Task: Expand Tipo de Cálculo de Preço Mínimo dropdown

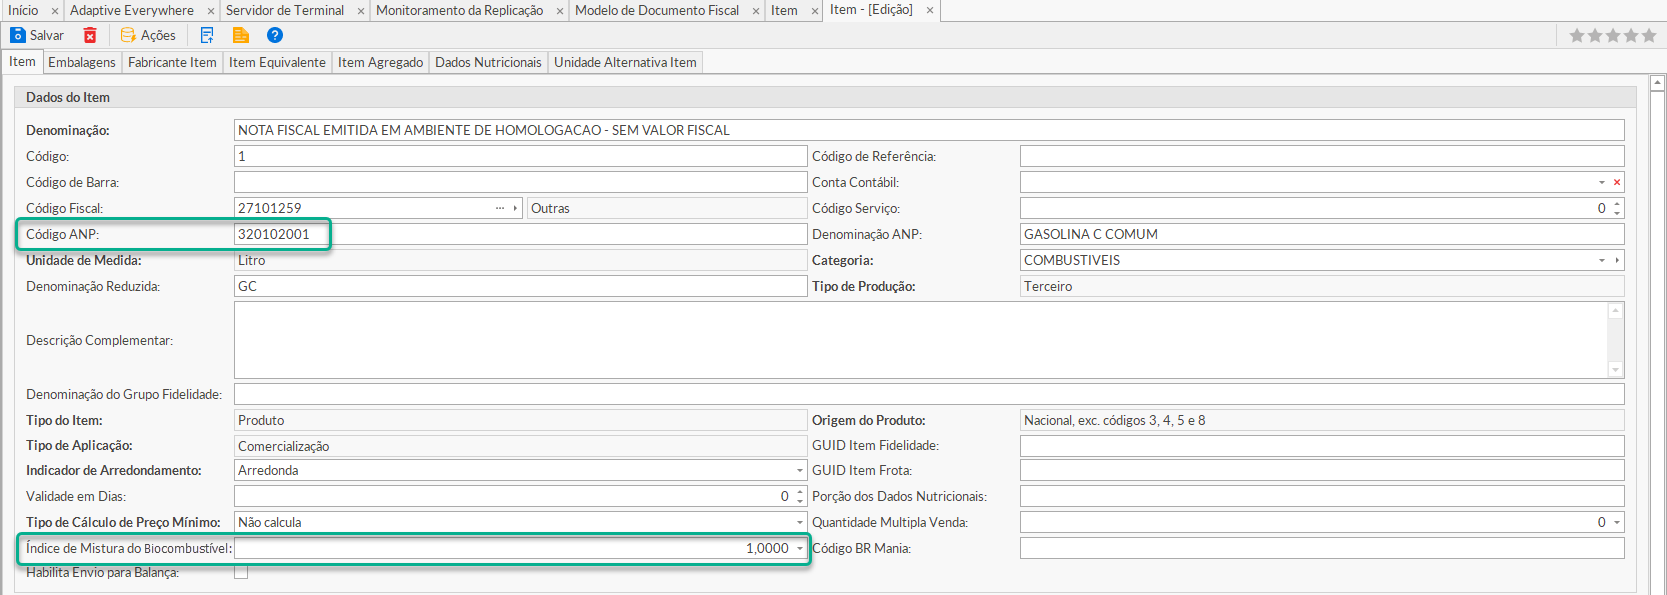Action: (800, 522)
